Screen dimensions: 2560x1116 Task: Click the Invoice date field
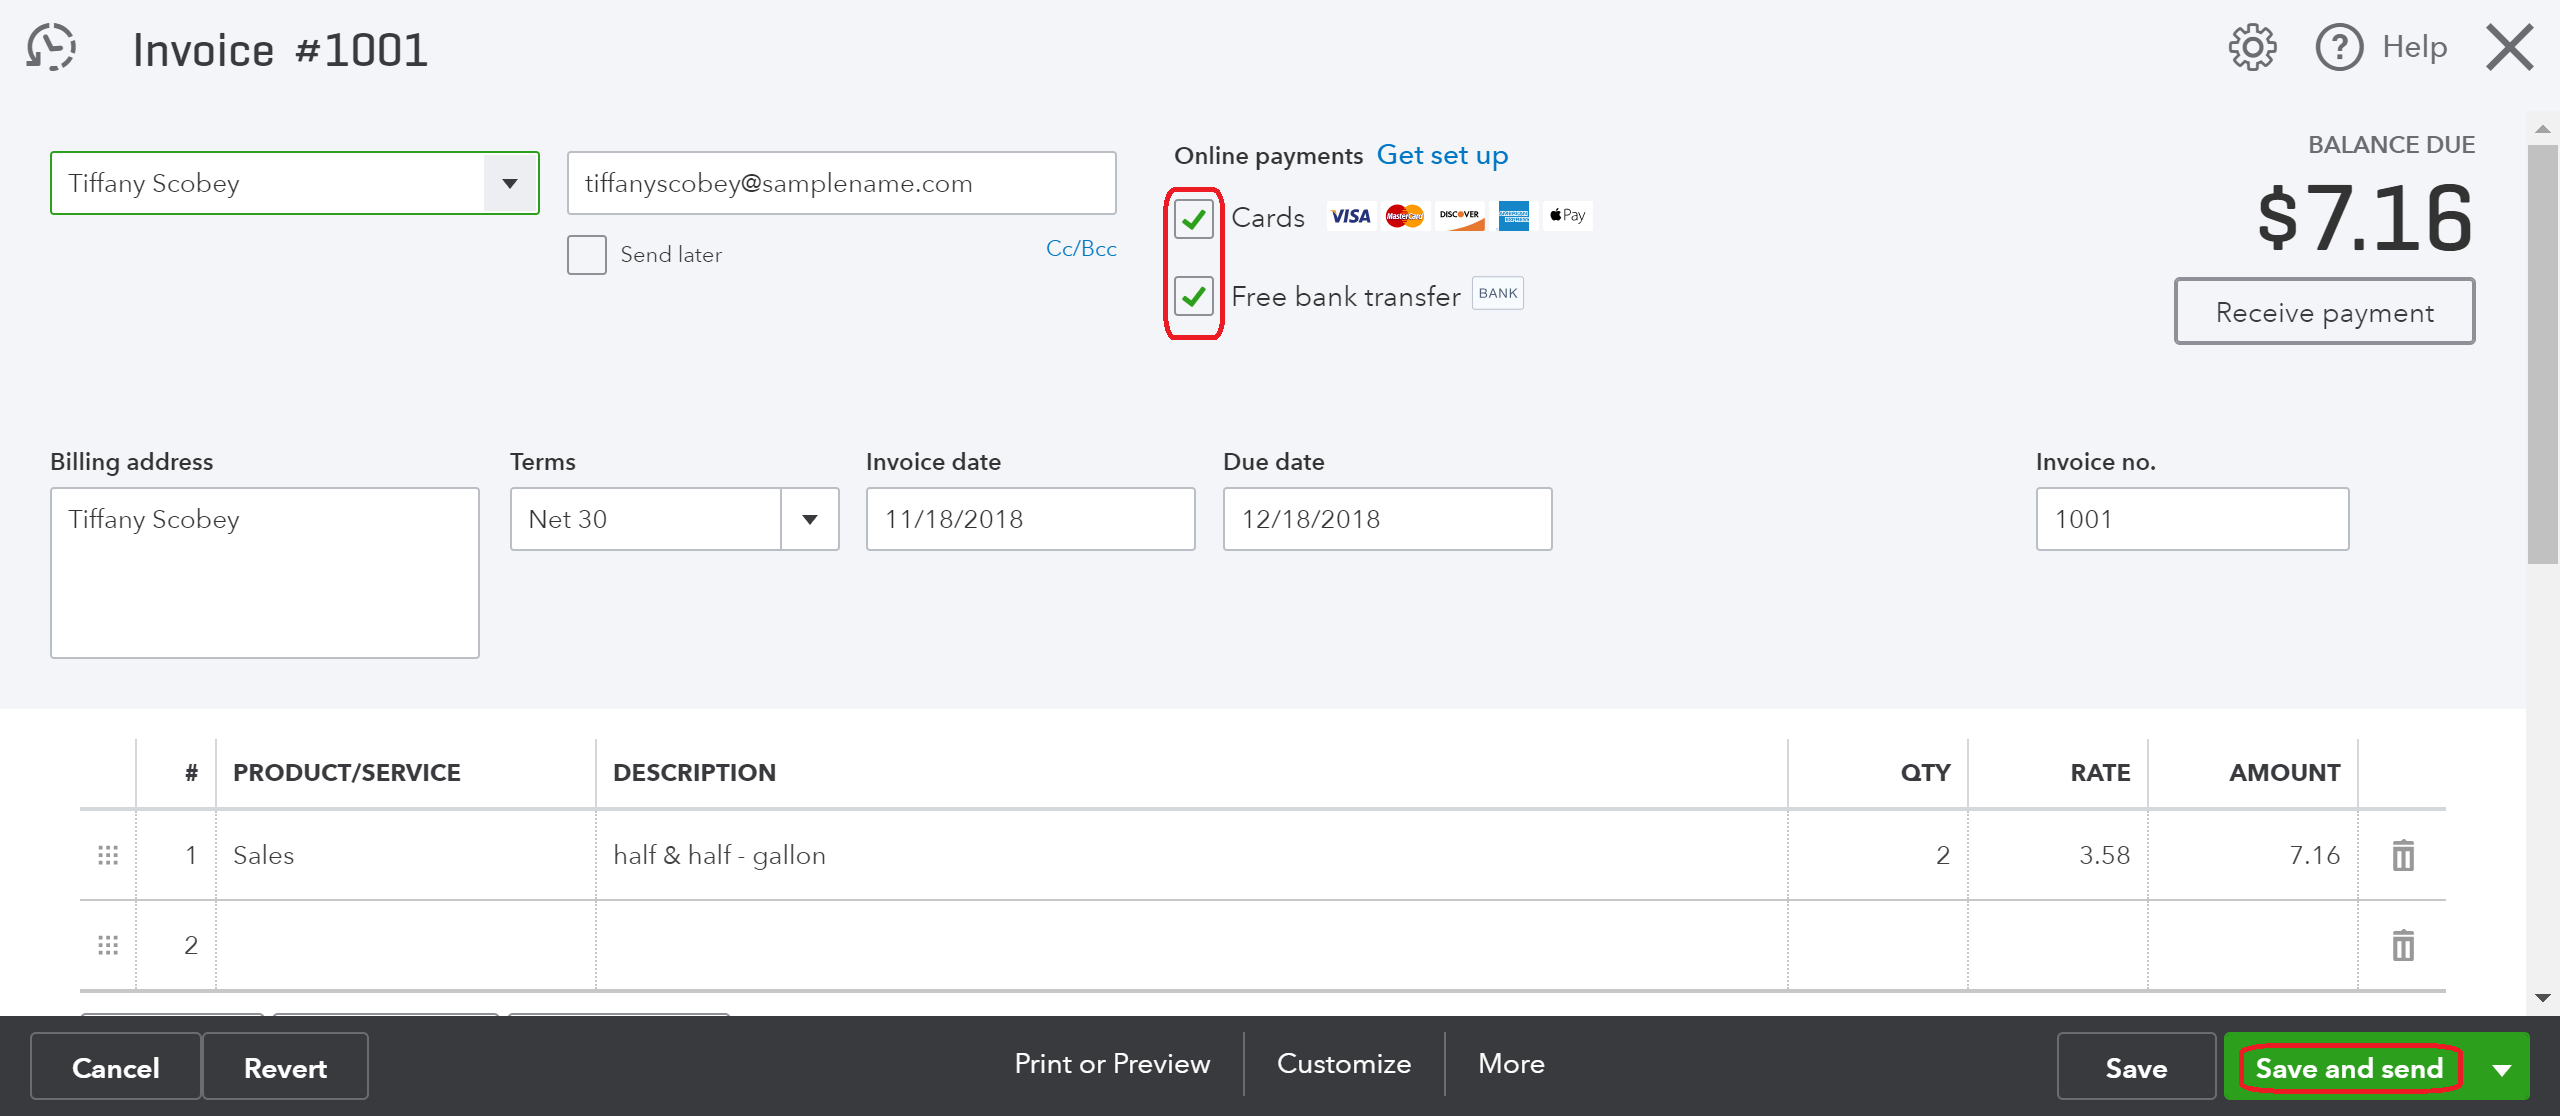1029,519
